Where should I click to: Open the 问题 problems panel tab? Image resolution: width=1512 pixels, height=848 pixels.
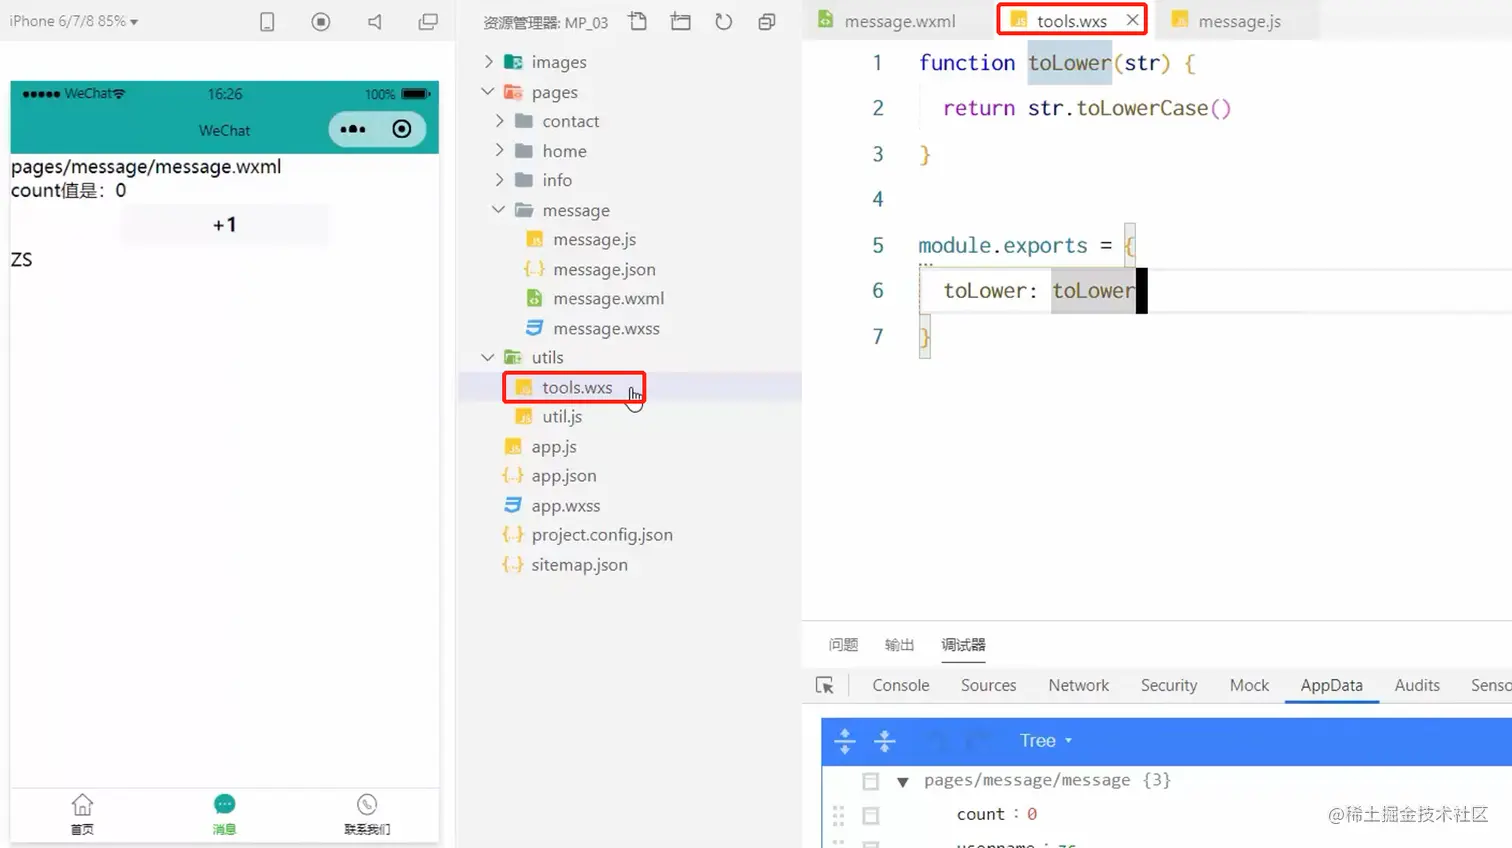[843, 645]
